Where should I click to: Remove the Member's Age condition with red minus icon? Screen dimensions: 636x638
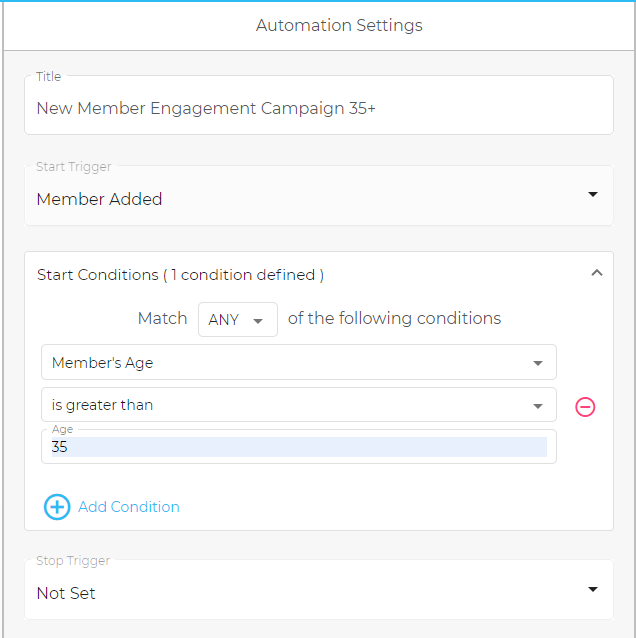585,406
